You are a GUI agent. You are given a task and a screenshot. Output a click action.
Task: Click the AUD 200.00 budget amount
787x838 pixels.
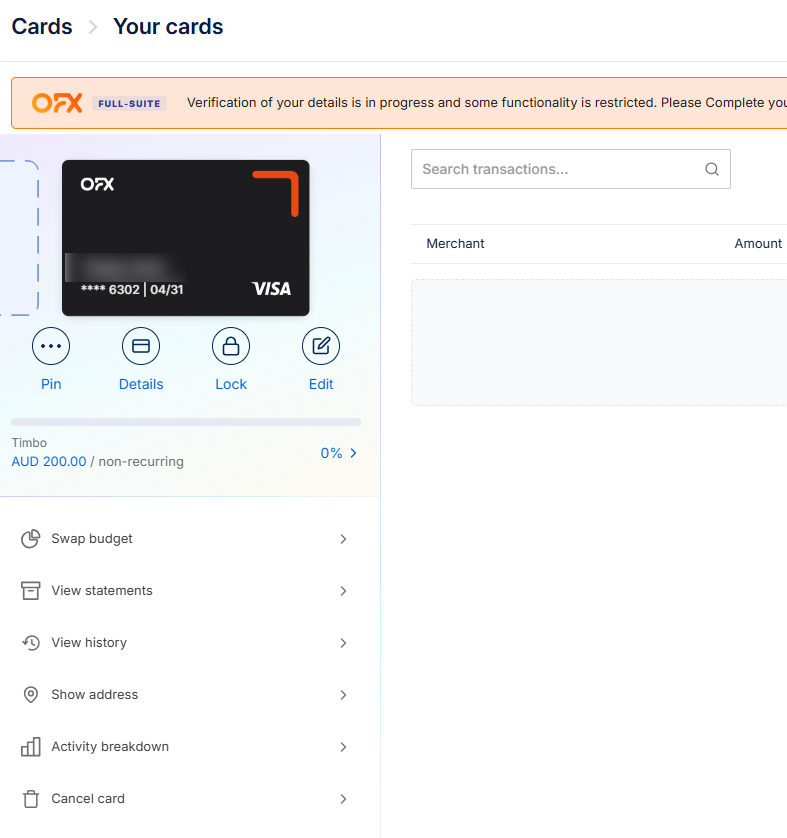pyautogui.click(x=49, y=462)
